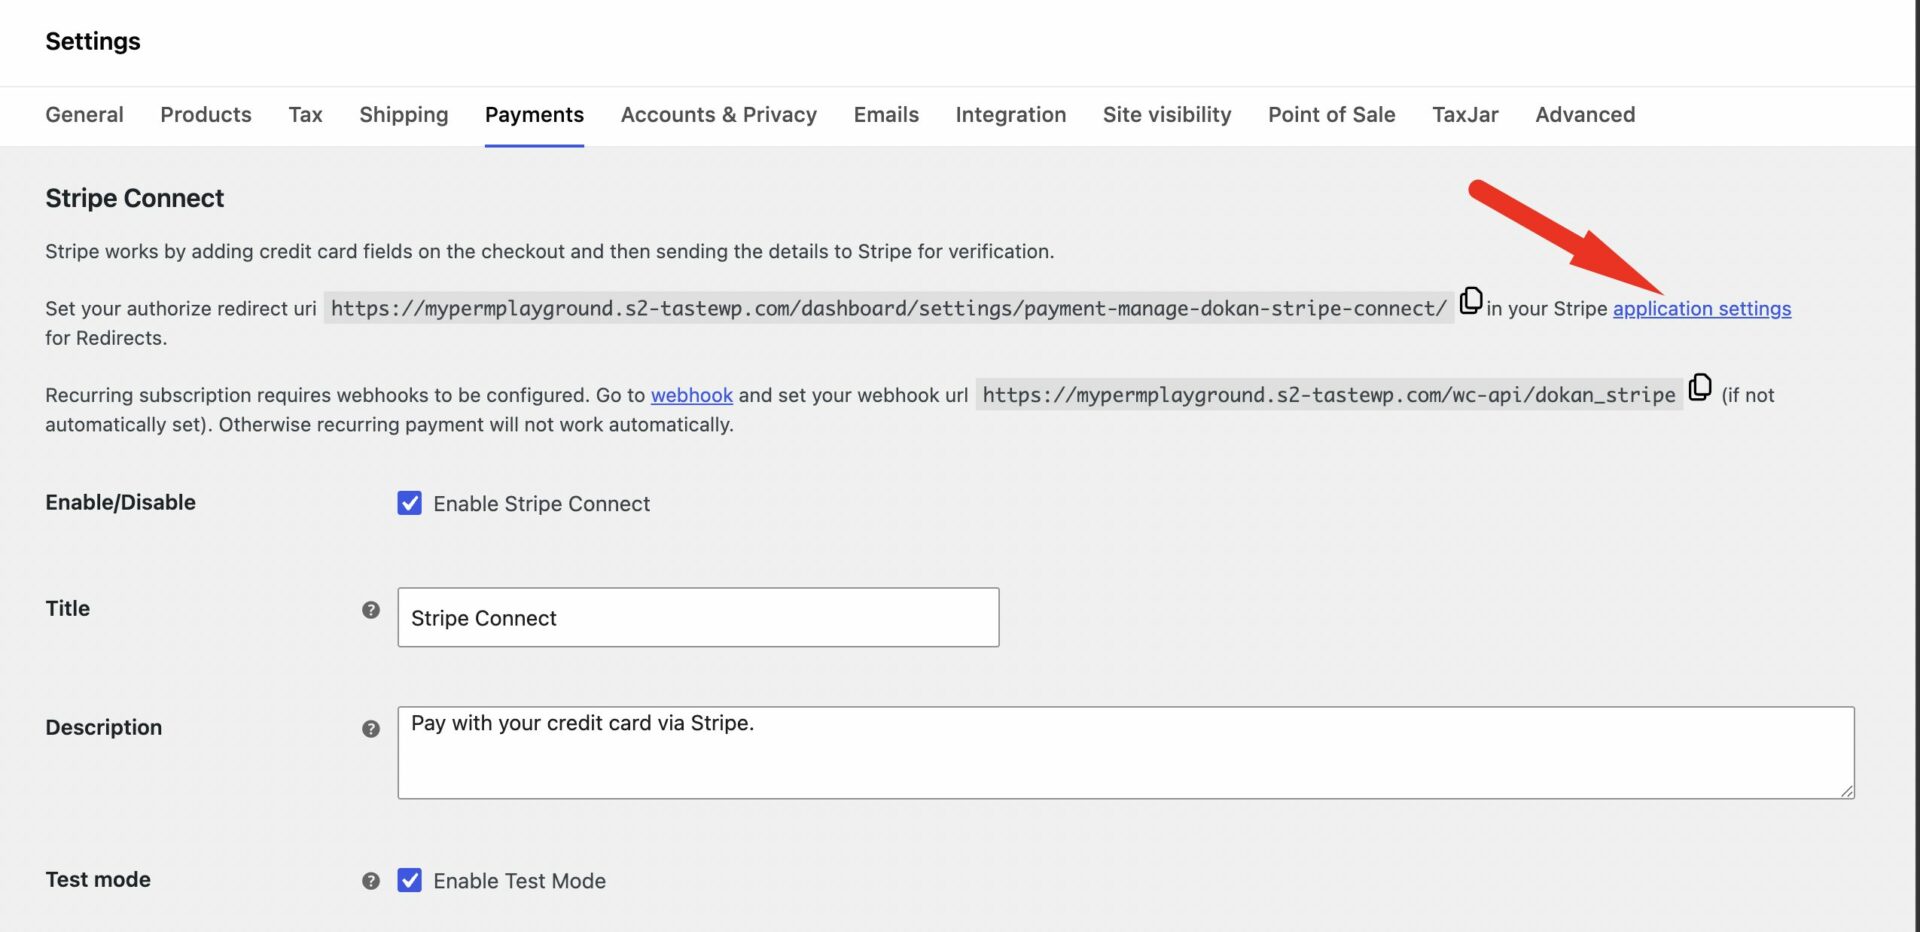This screenshot has height=932, width=1920.
Task: Go to the Advanced tab
Action: [1585, 115]
